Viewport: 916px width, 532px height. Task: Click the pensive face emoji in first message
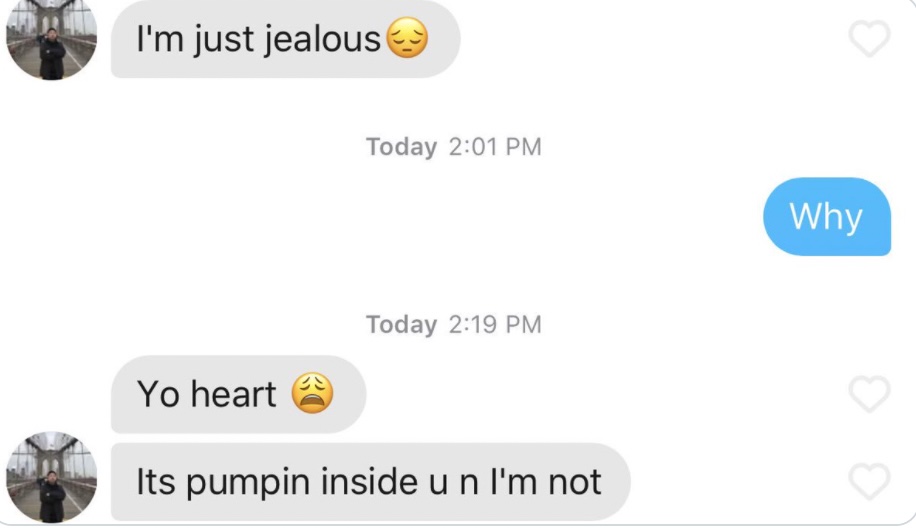(x=408, y=38)
